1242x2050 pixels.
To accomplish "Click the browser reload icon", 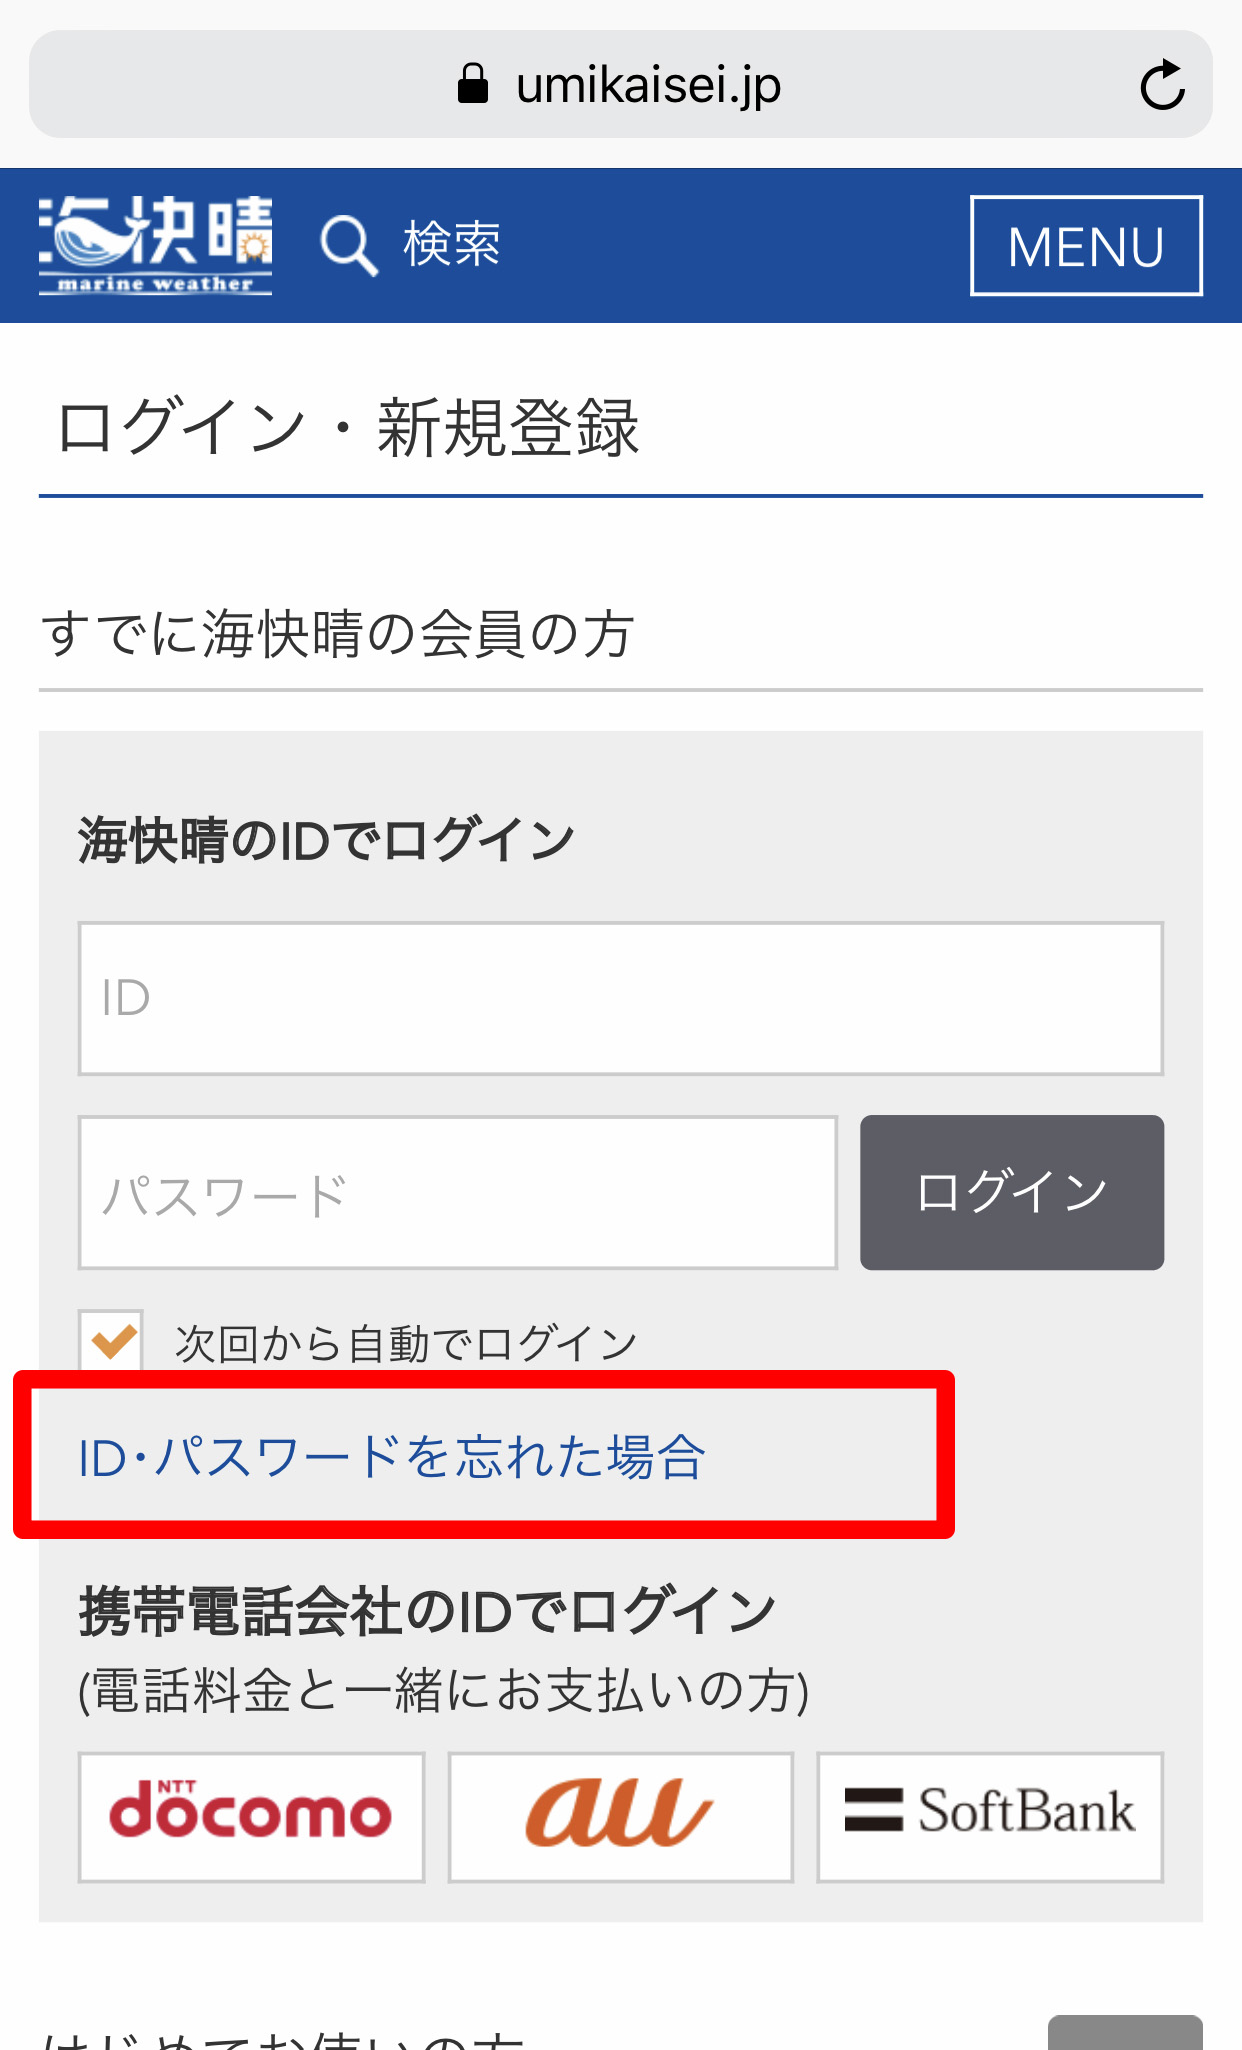I will point(1162,85).
